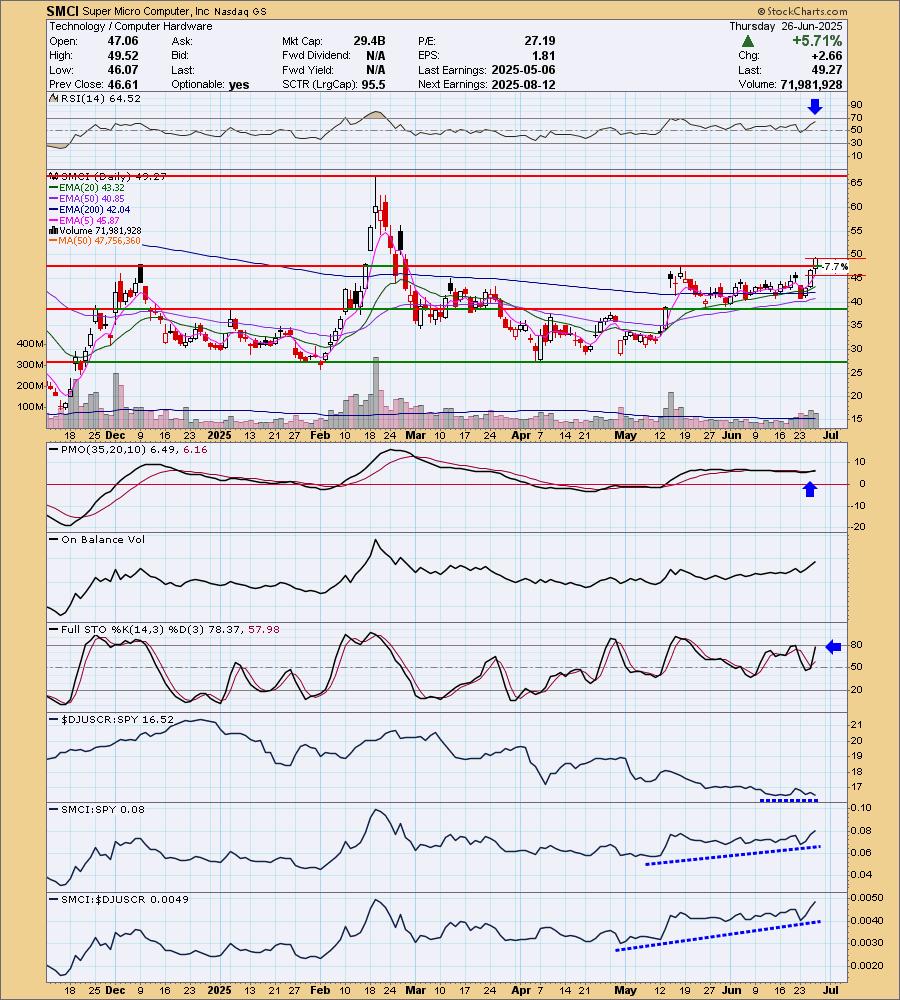Click the EPS value 1.81

543,55
